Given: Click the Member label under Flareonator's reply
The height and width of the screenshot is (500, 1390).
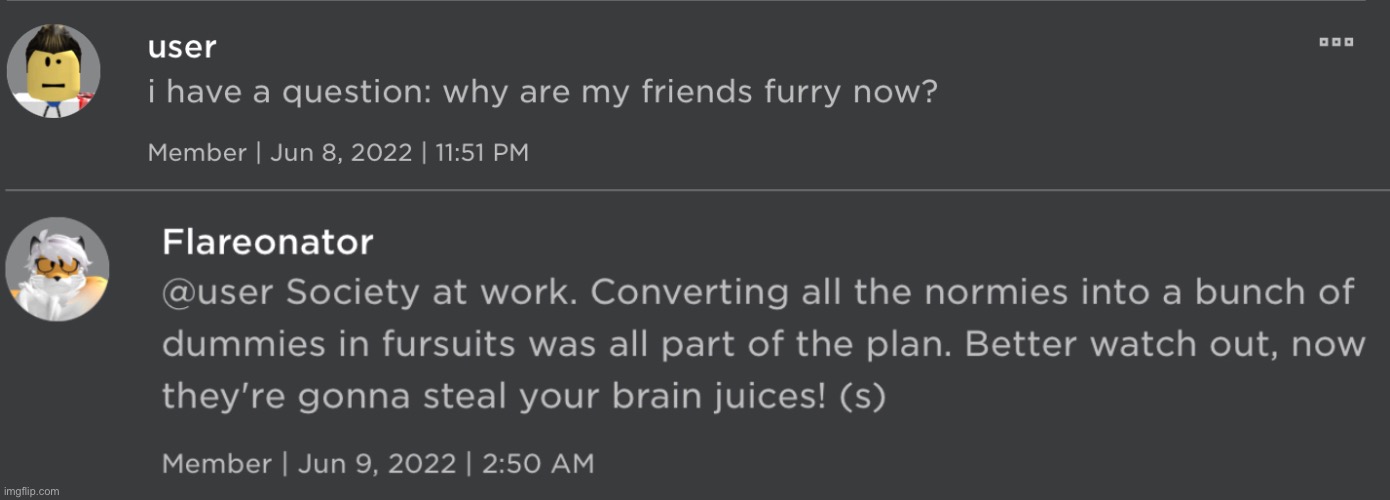Looking at the screenshot, I should coord(216,464).
